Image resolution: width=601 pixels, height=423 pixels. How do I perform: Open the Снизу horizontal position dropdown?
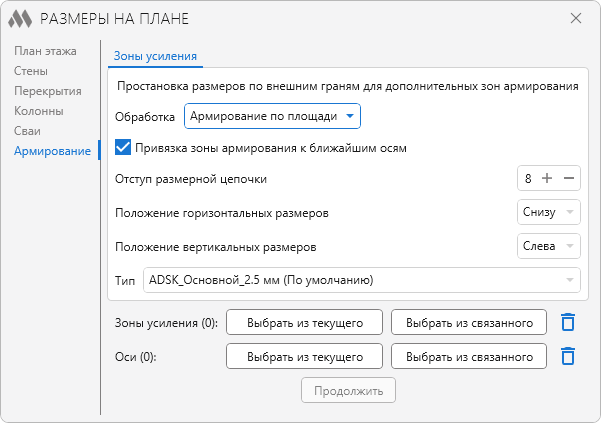click(548, 212)
